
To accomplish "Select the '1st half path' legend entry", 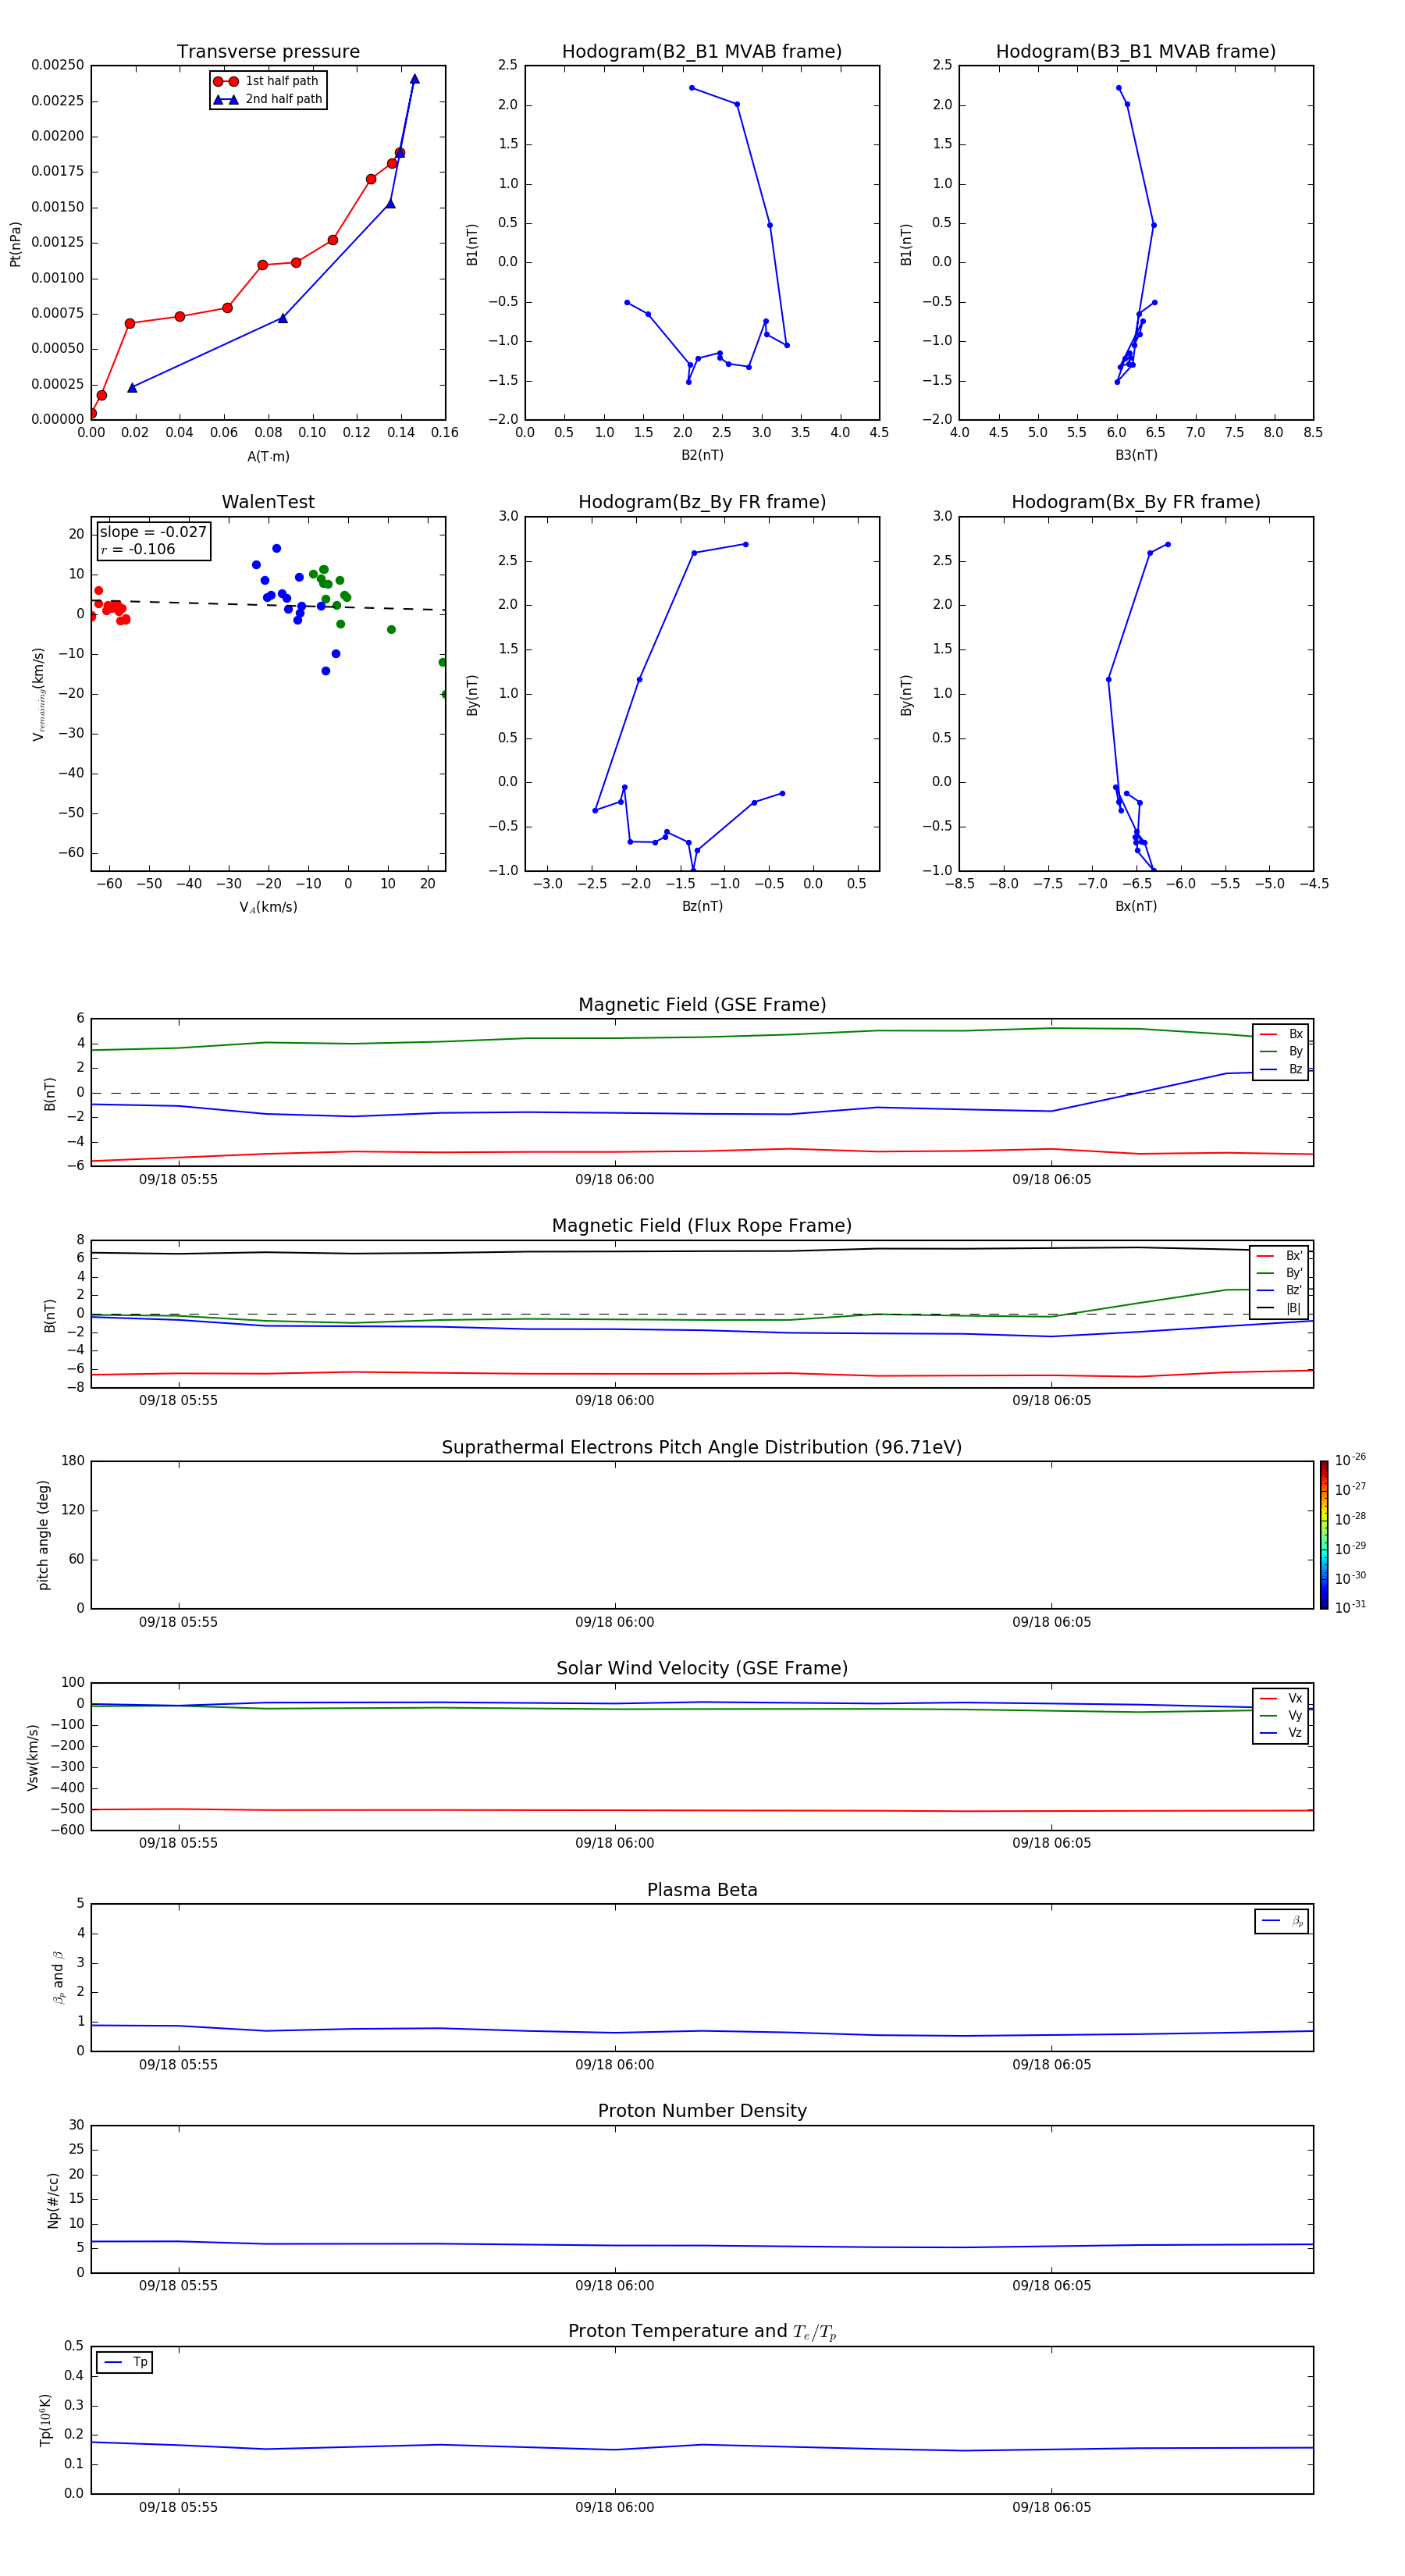I will [x=267, y=81].
